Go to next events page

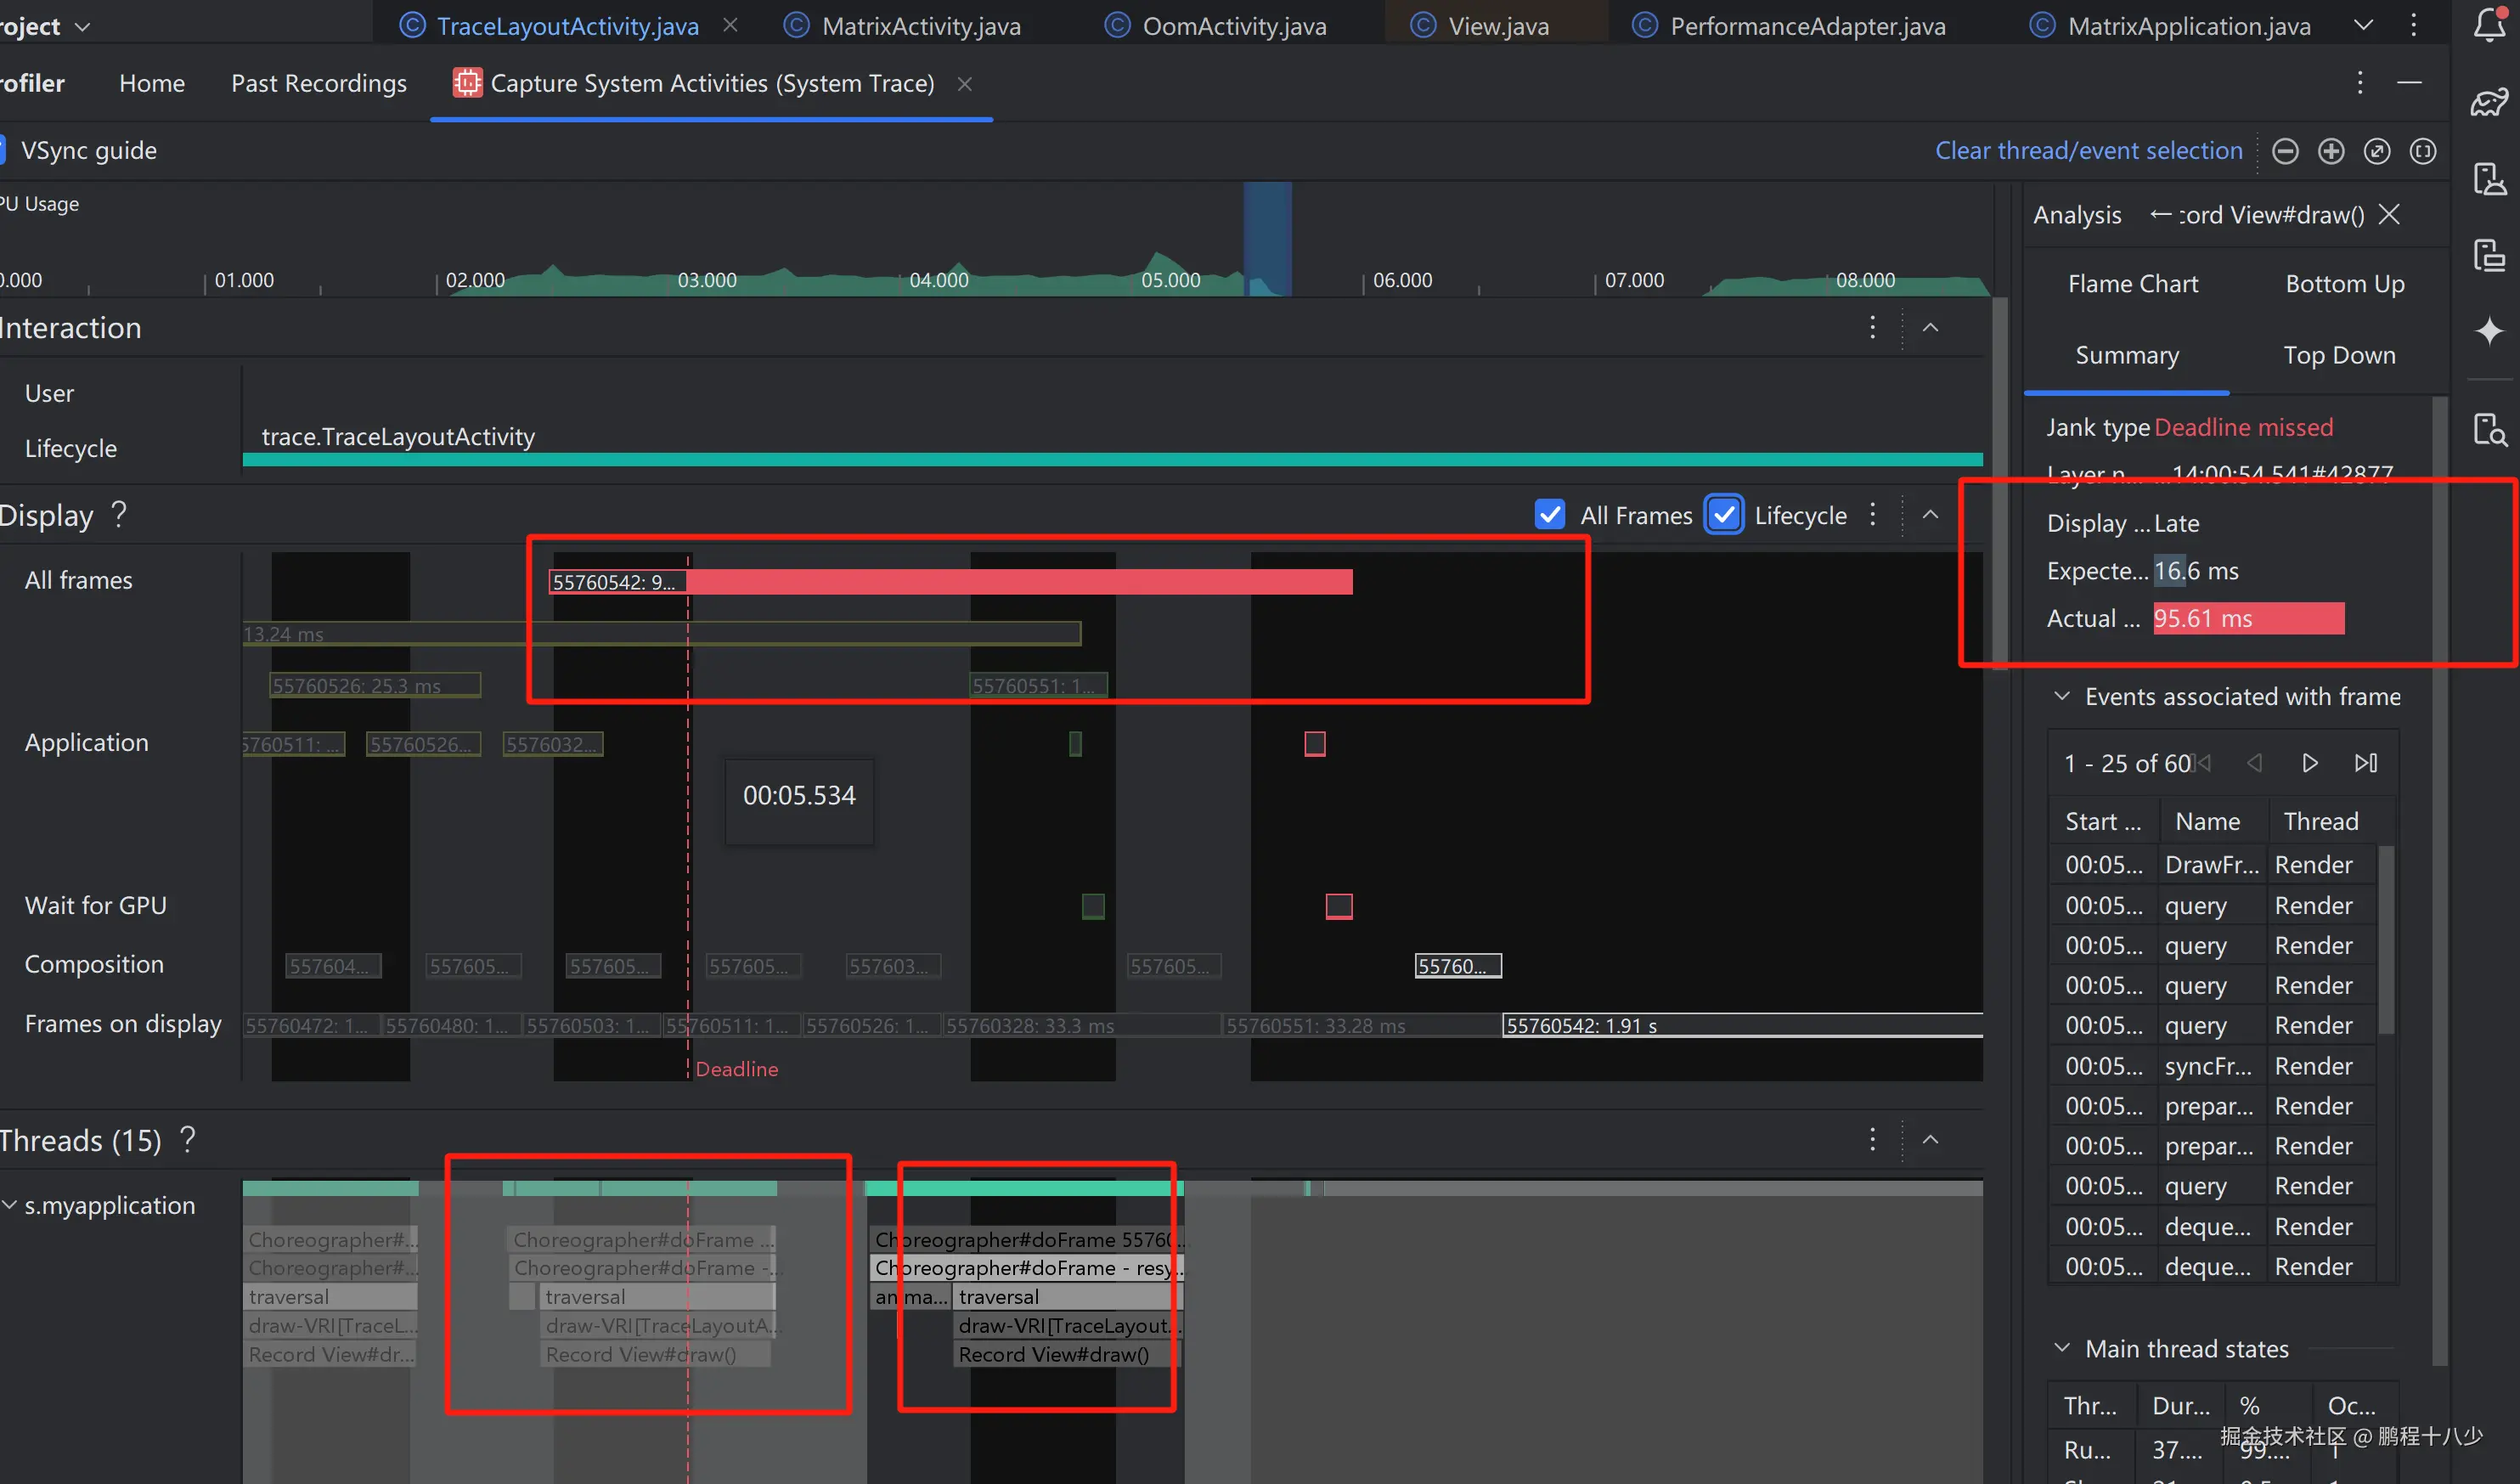[x=2310, y=763]
